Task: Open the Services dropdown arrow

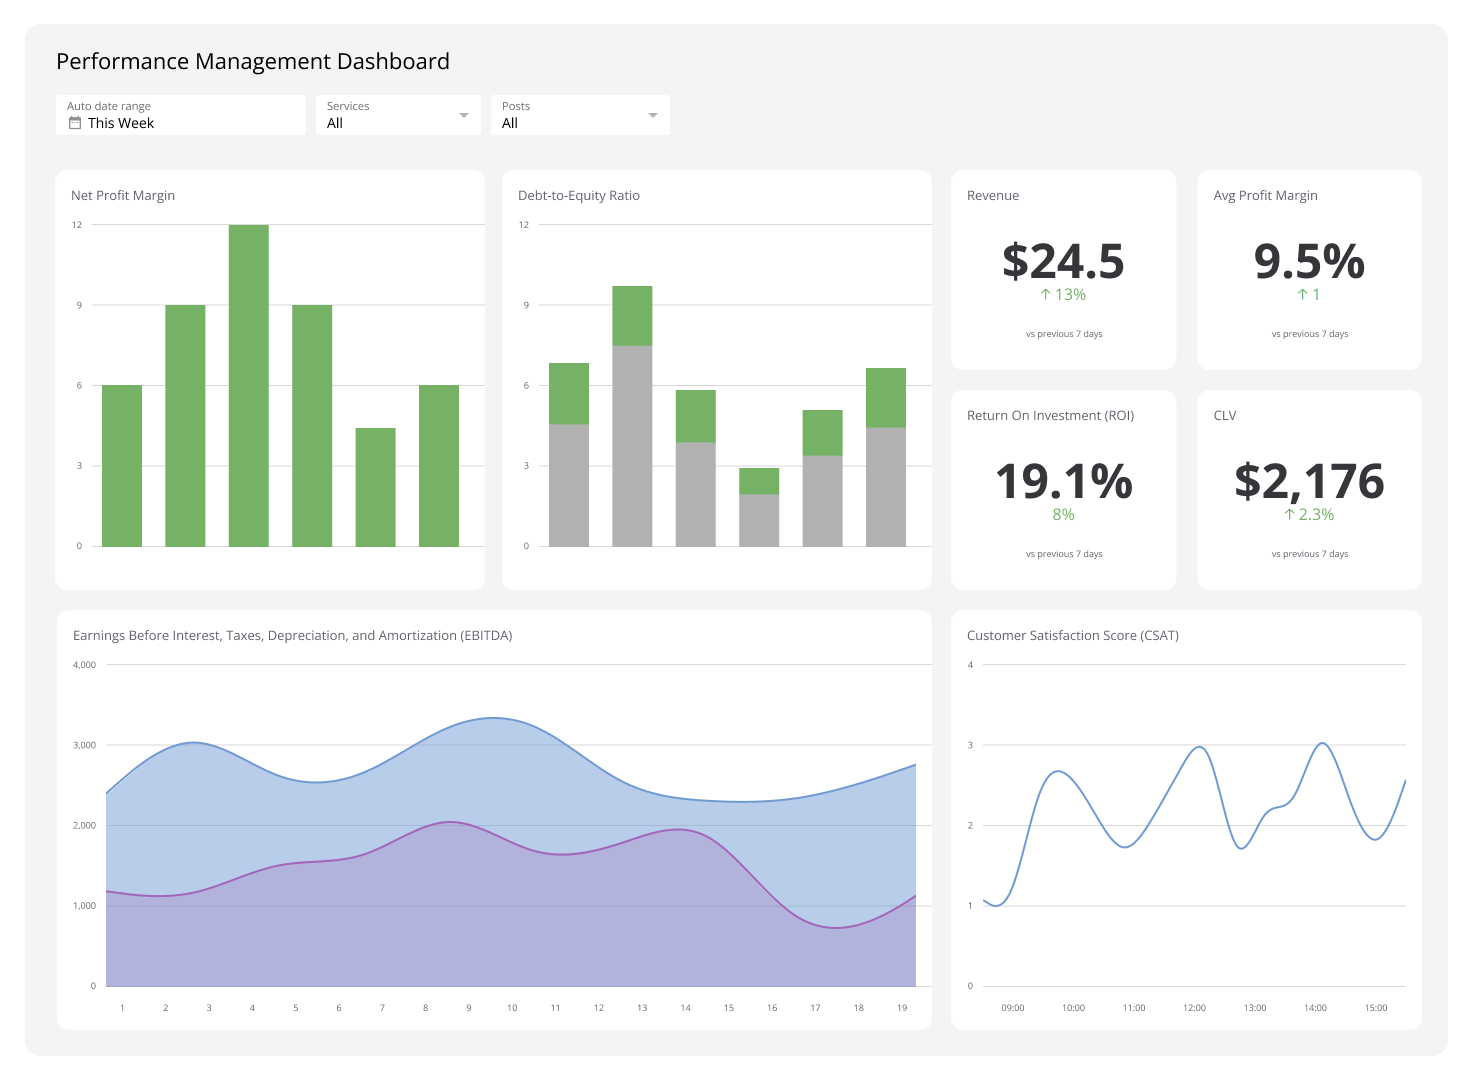Action: click(464, 114)
